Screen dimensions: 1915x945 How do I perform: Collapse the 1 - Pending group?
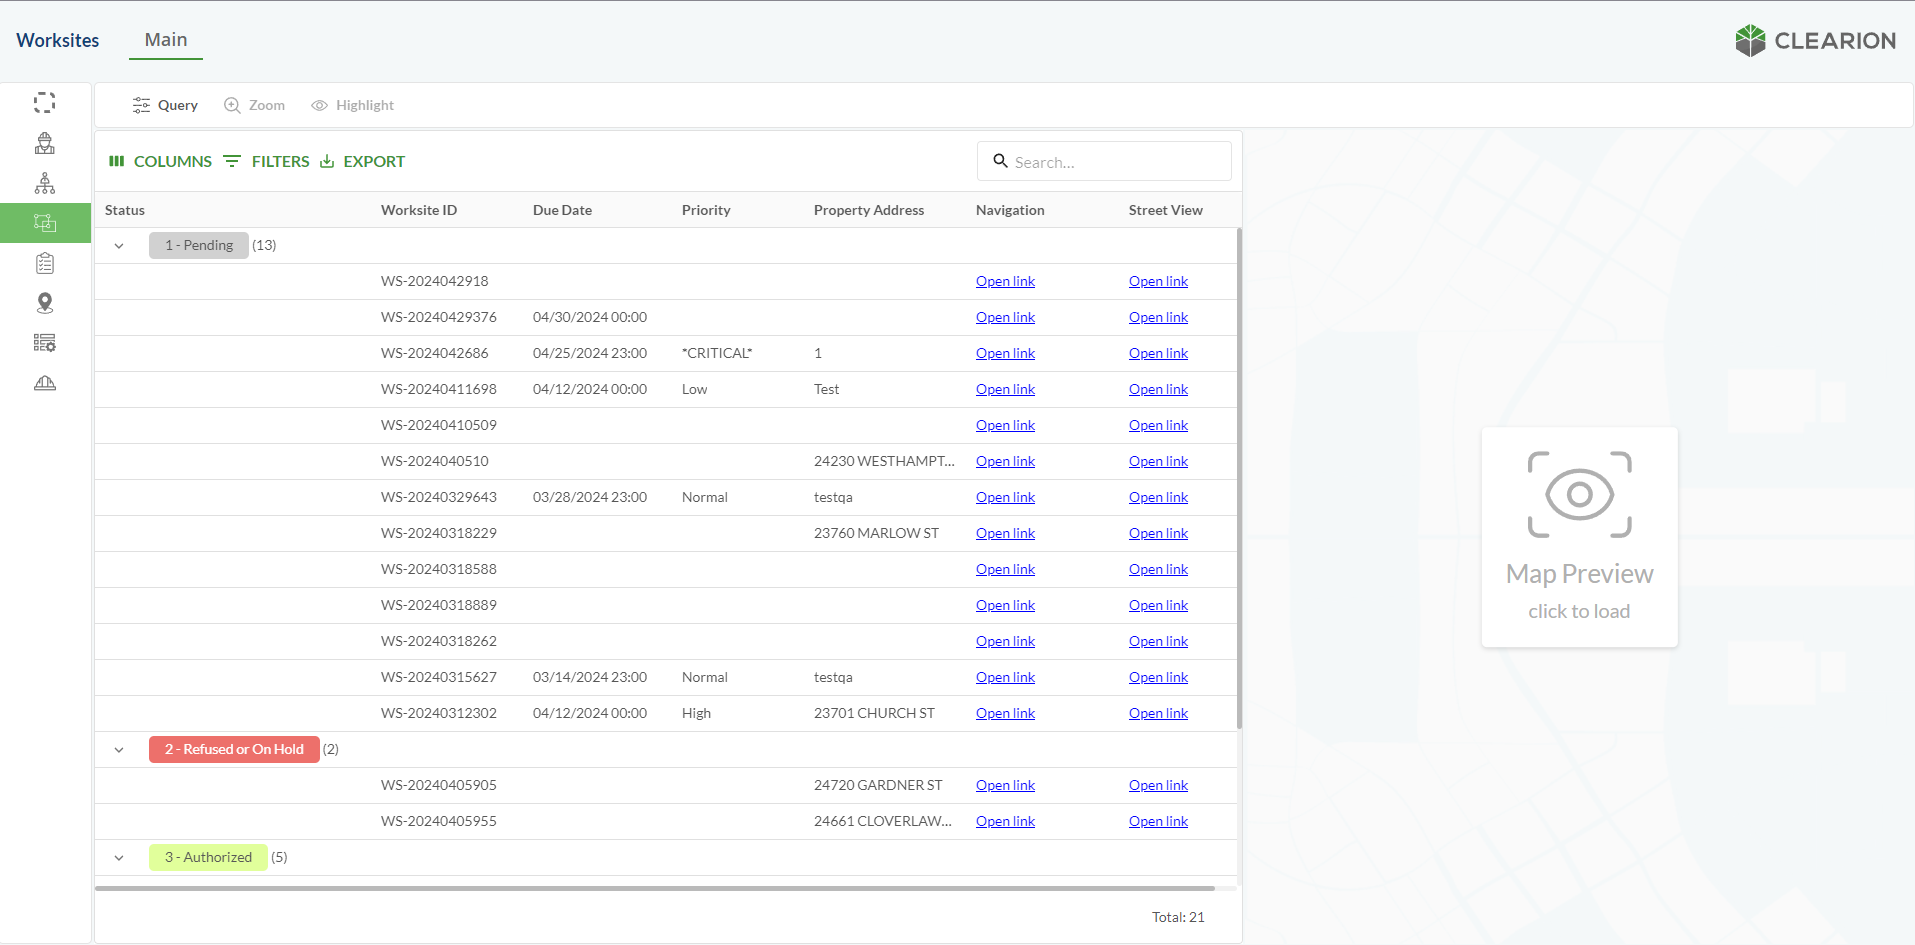click(119, 246)
